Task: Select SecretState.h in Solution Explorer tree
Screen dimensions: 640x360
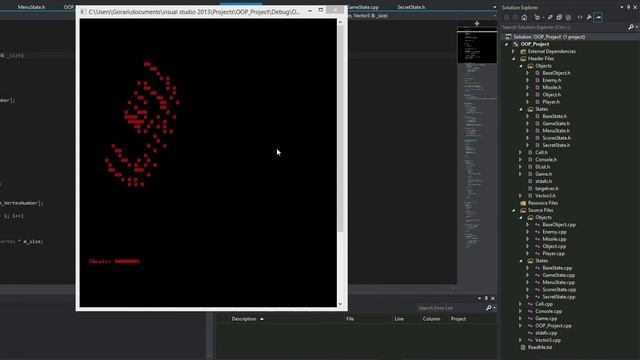Action: click(556, 145)
